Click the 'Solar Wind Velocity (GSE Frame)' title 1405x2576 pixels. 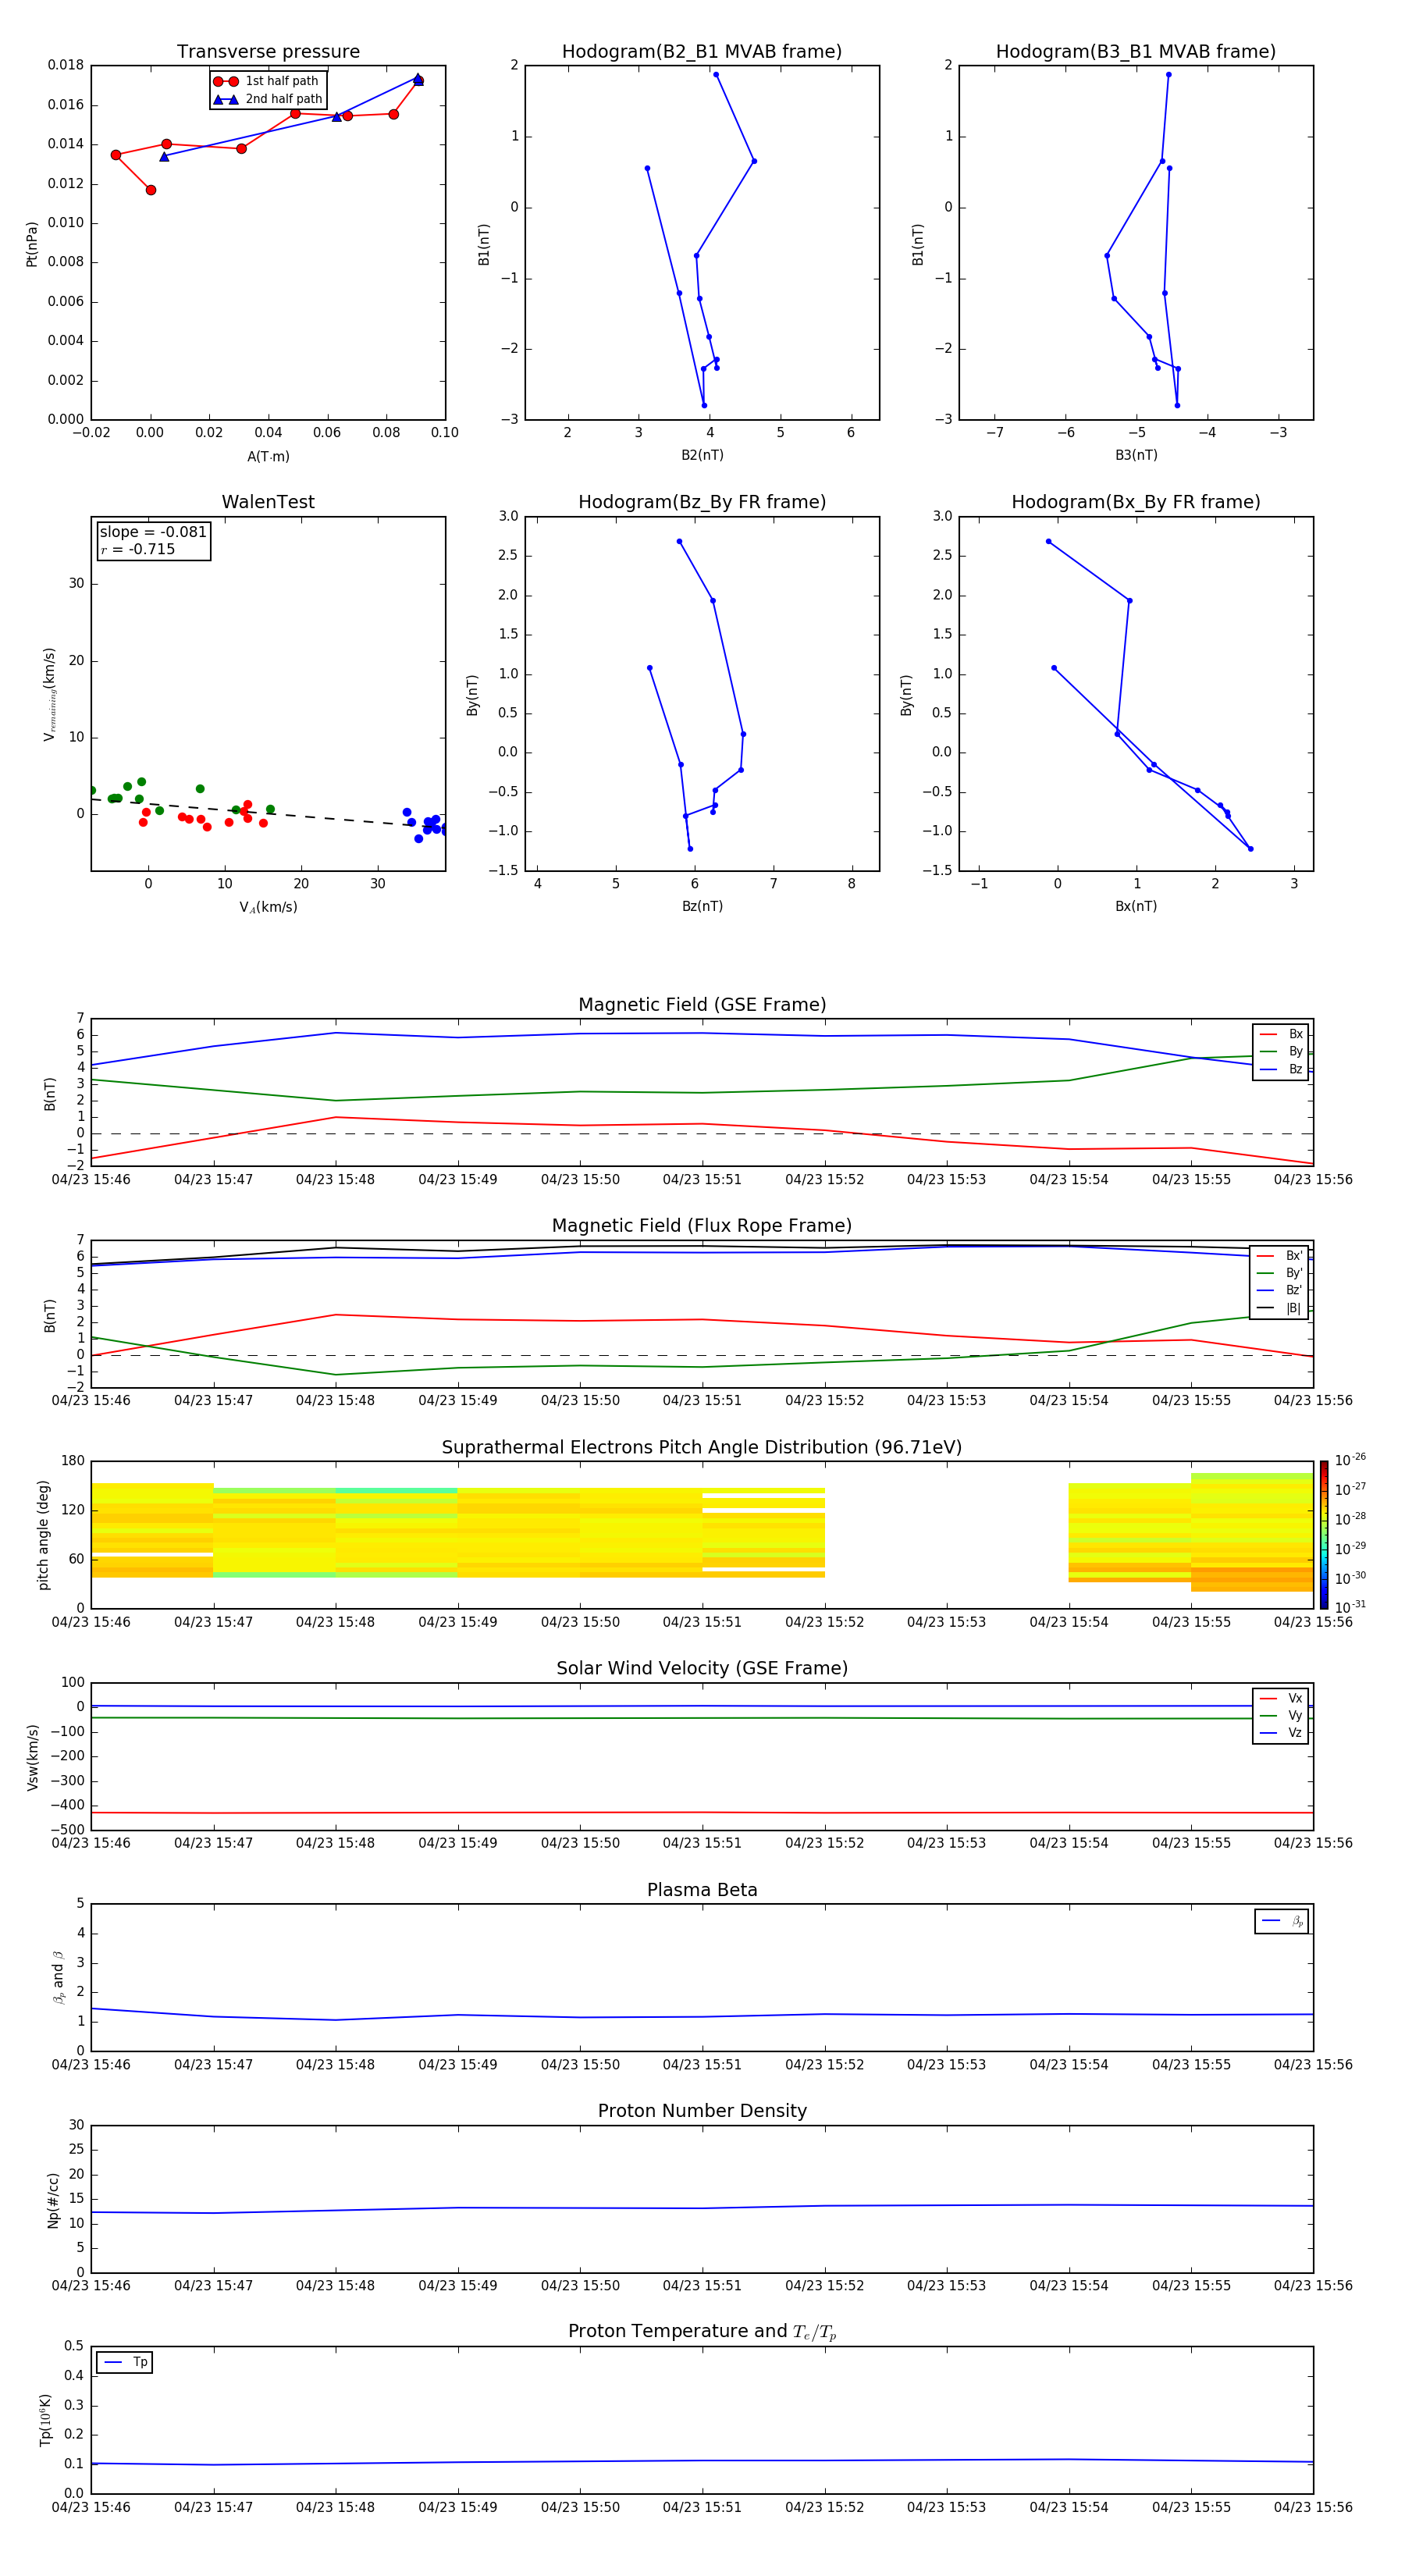702,1668
